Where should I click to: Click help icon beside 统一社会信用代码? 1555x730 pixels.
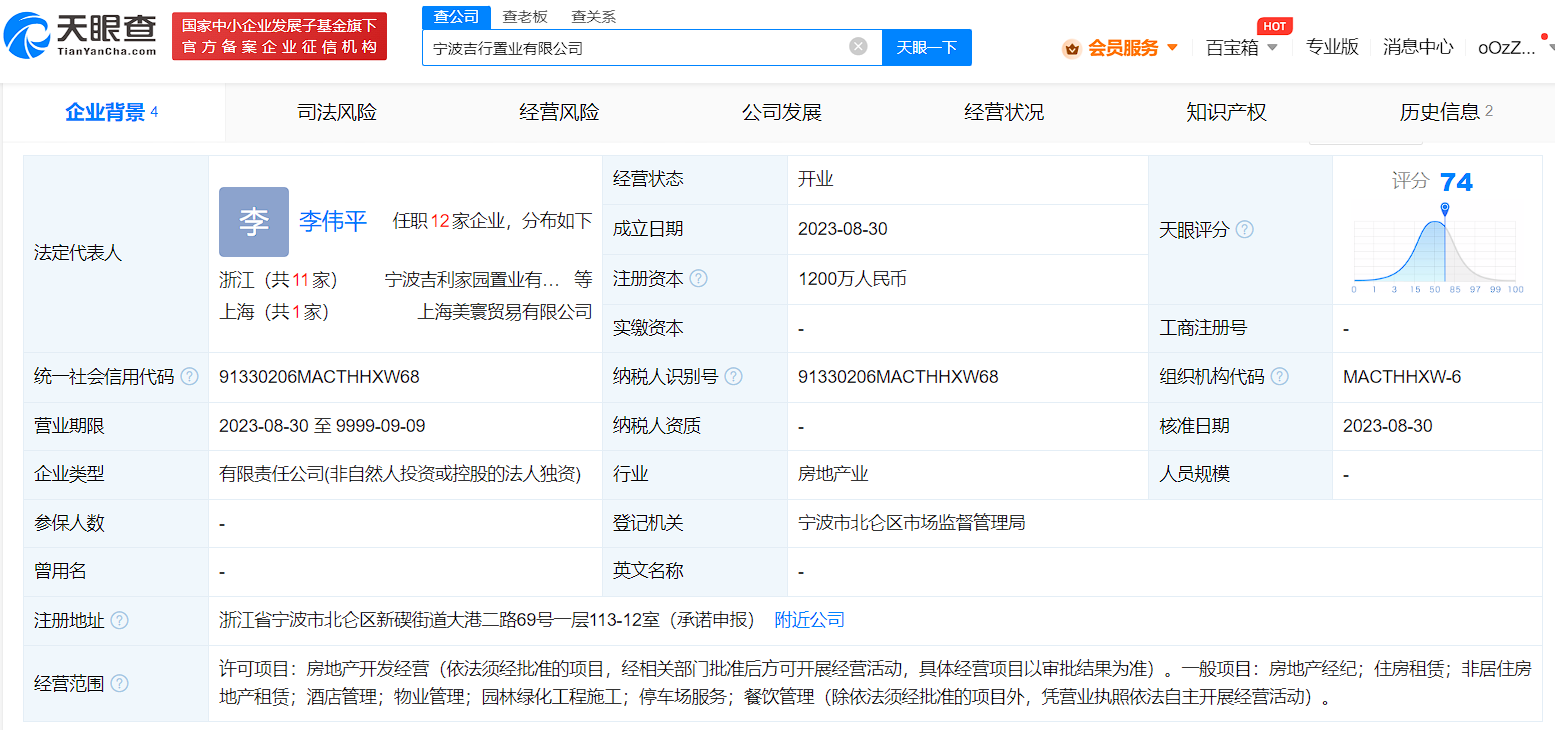(189, 377)
